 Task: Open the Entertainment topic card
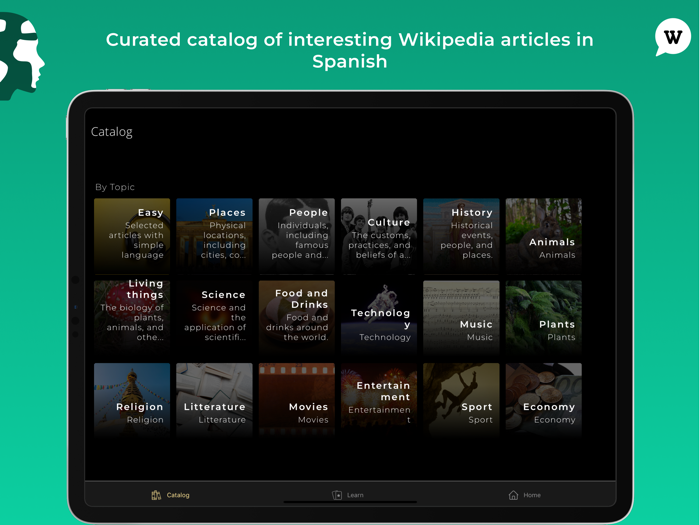point(379,400)
